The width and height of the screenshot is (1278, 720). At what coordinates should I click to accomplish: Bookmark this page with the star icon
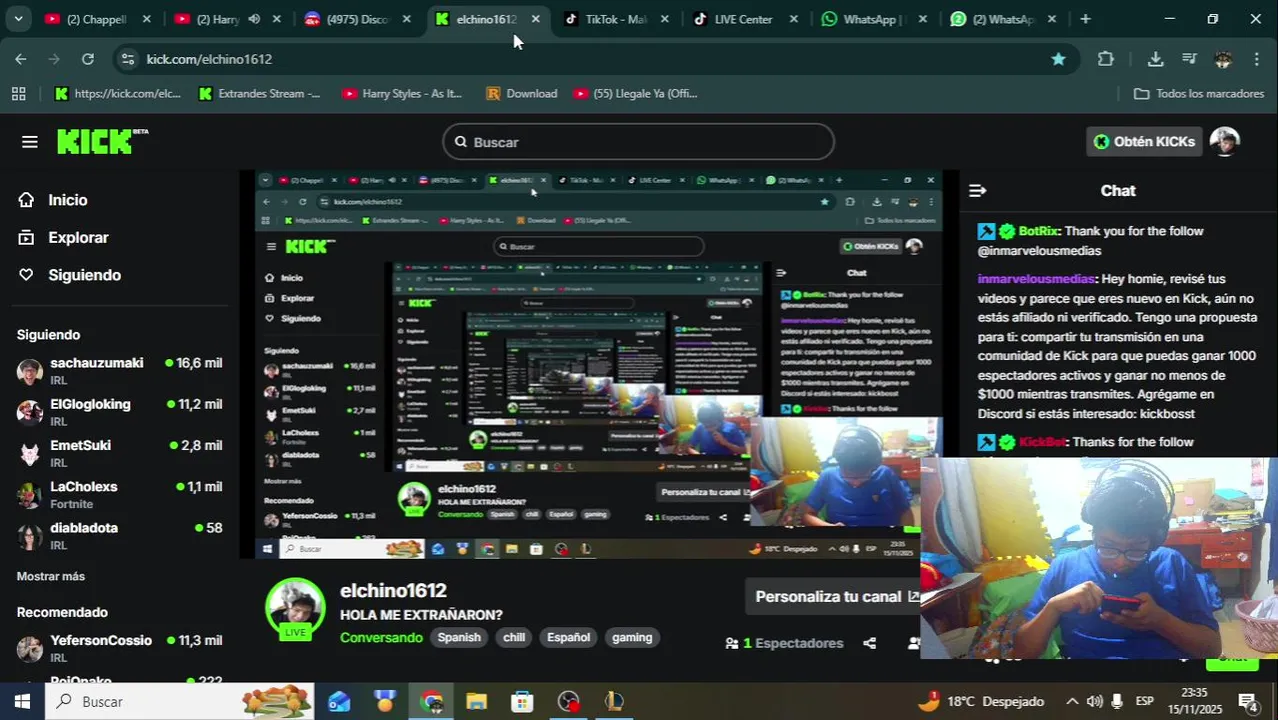[1058, 59]
